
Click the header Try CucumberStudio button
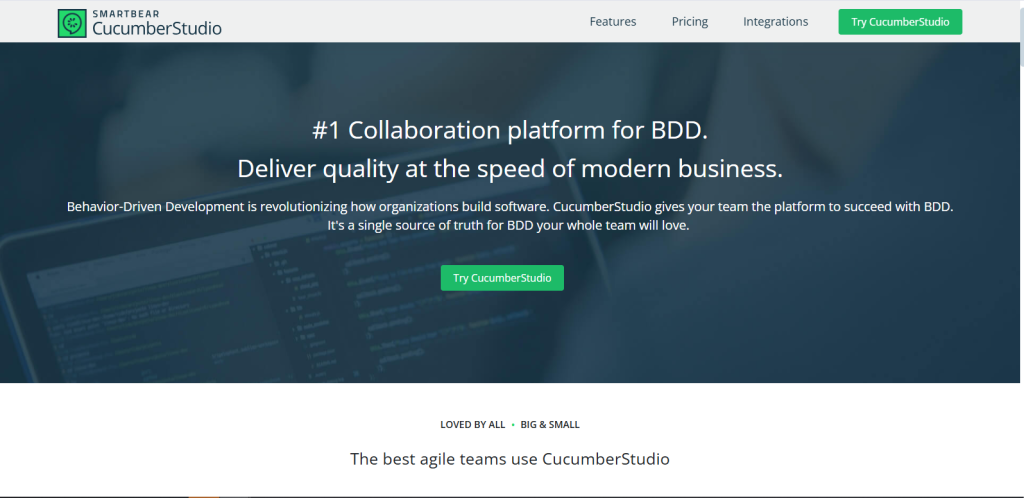[900, 22]
